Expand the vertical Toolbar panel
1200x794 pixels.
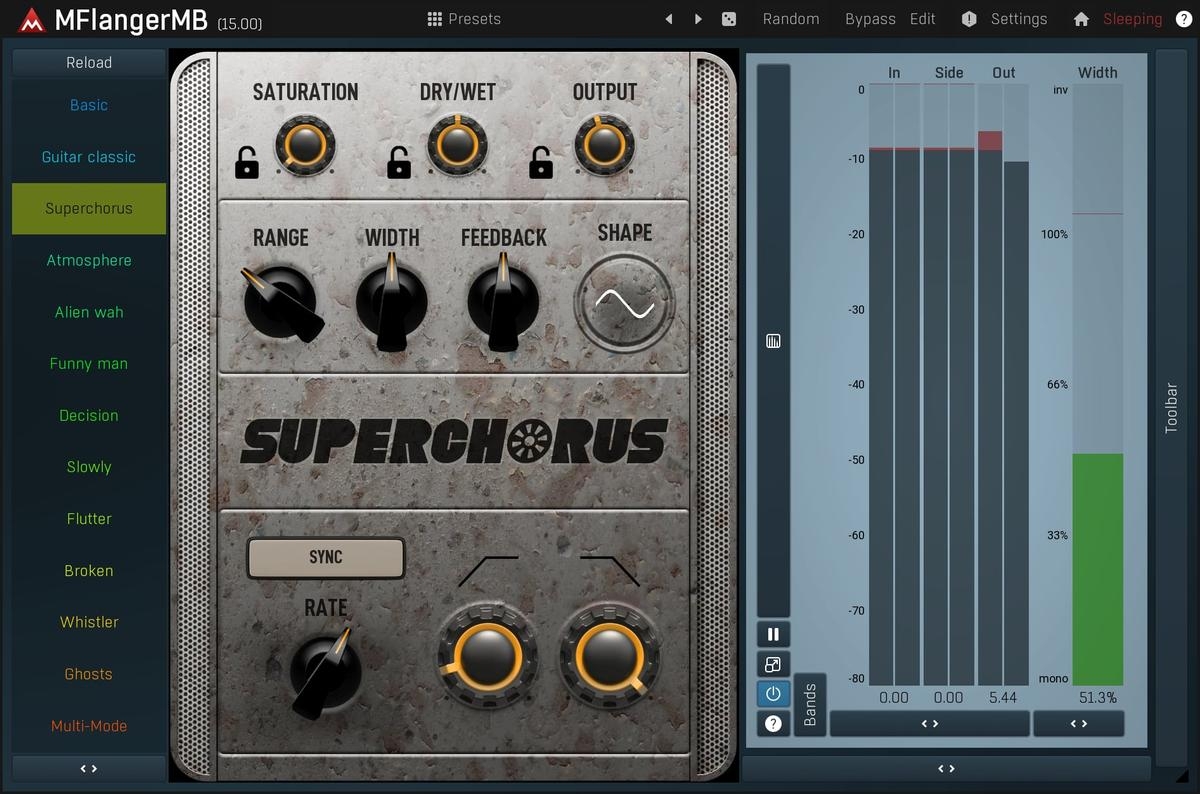1171,408
